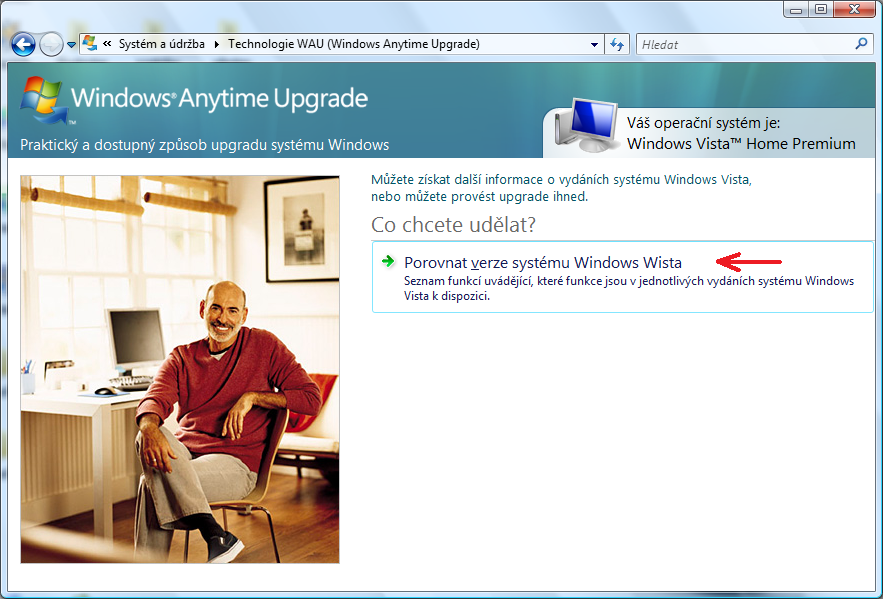Refresh the page with the refresh button
This screenshot has width=883, height=599.
coord(617,44)
